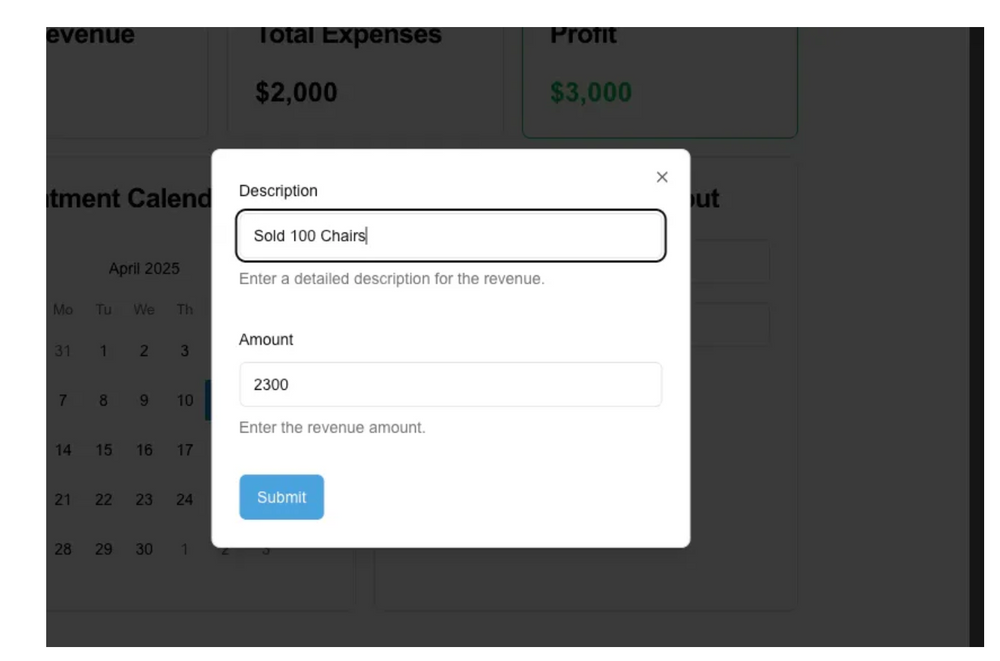Click the April 2025 calendar header
1000x661 pixels.
[145, 268]
